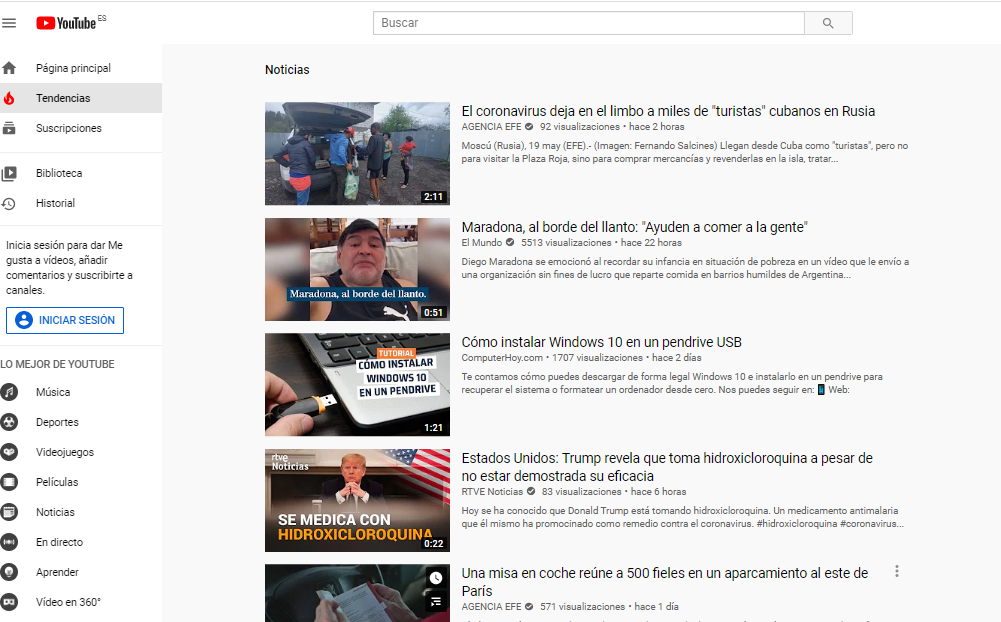Open the Aprender sidebar icon
This screenshot has height=622, width=1001.
[10, 572]
